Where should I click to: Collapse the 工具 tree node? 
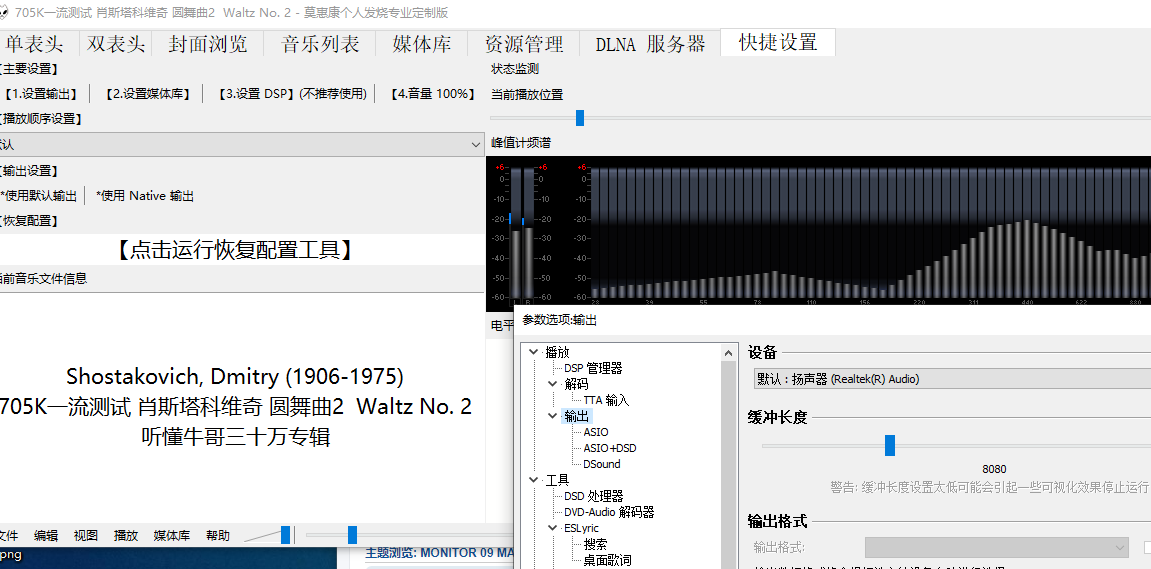click(533, 480)
